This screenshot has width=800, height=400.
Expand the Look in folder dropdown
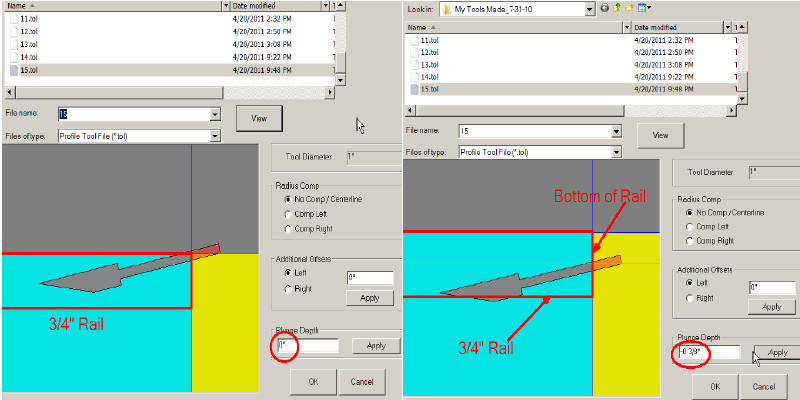[589, 9]
